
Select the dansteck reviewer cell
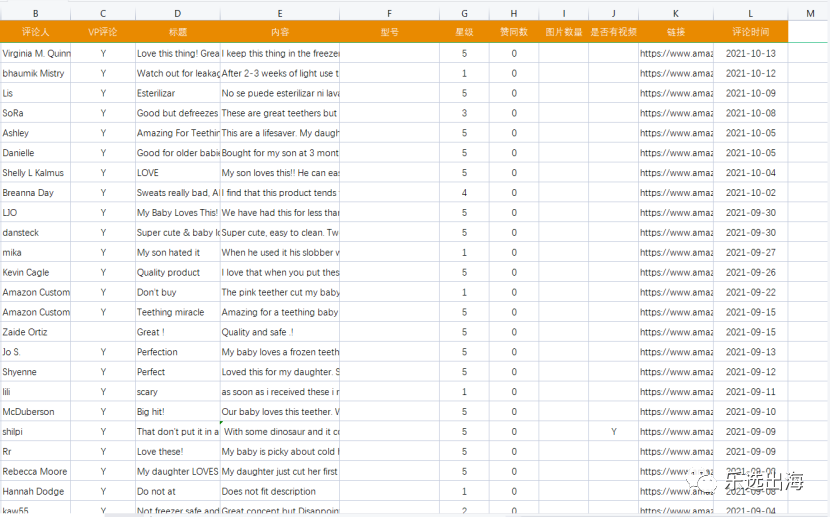coord(35,232)
